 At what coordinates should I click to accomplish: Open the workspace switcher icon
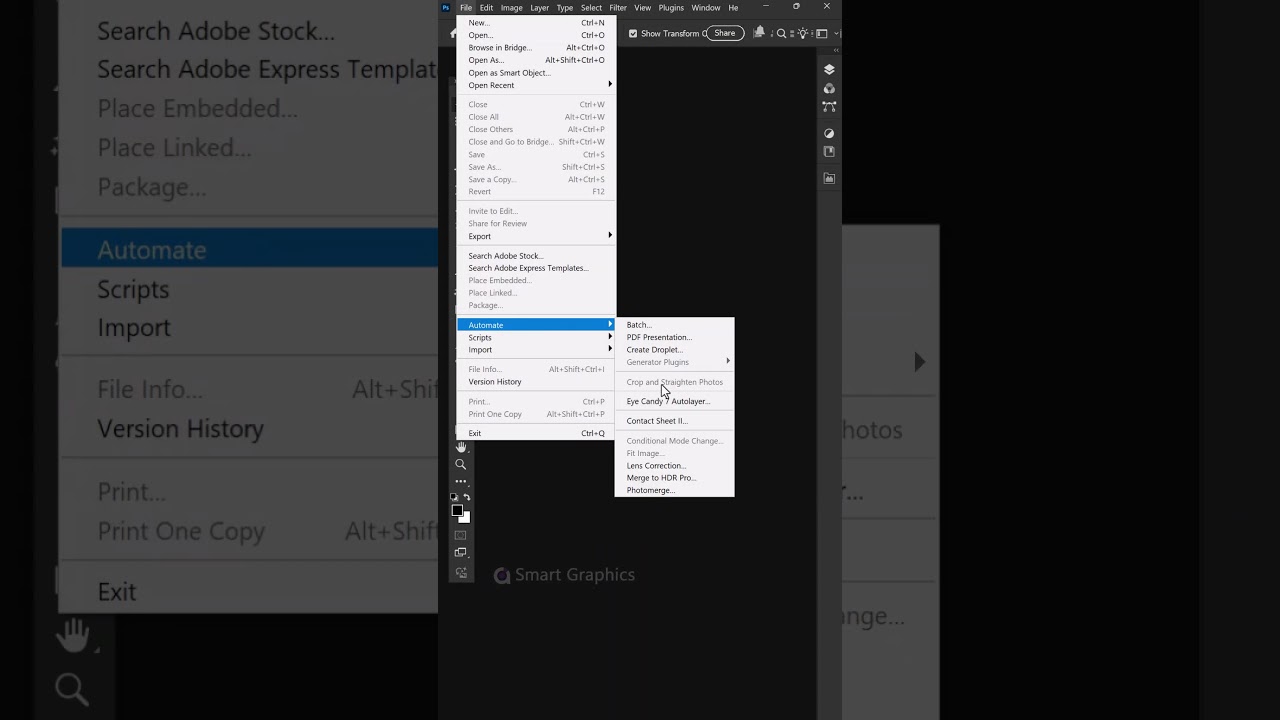[x=821, y=33]
